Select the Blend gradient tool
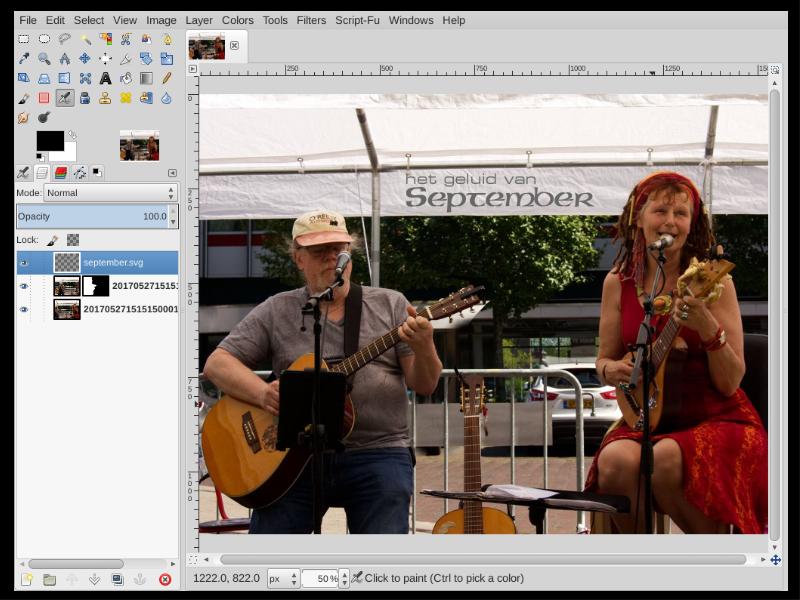Image resolution: width=800 pixels, height=600 pixels. [x=146, y=78]
